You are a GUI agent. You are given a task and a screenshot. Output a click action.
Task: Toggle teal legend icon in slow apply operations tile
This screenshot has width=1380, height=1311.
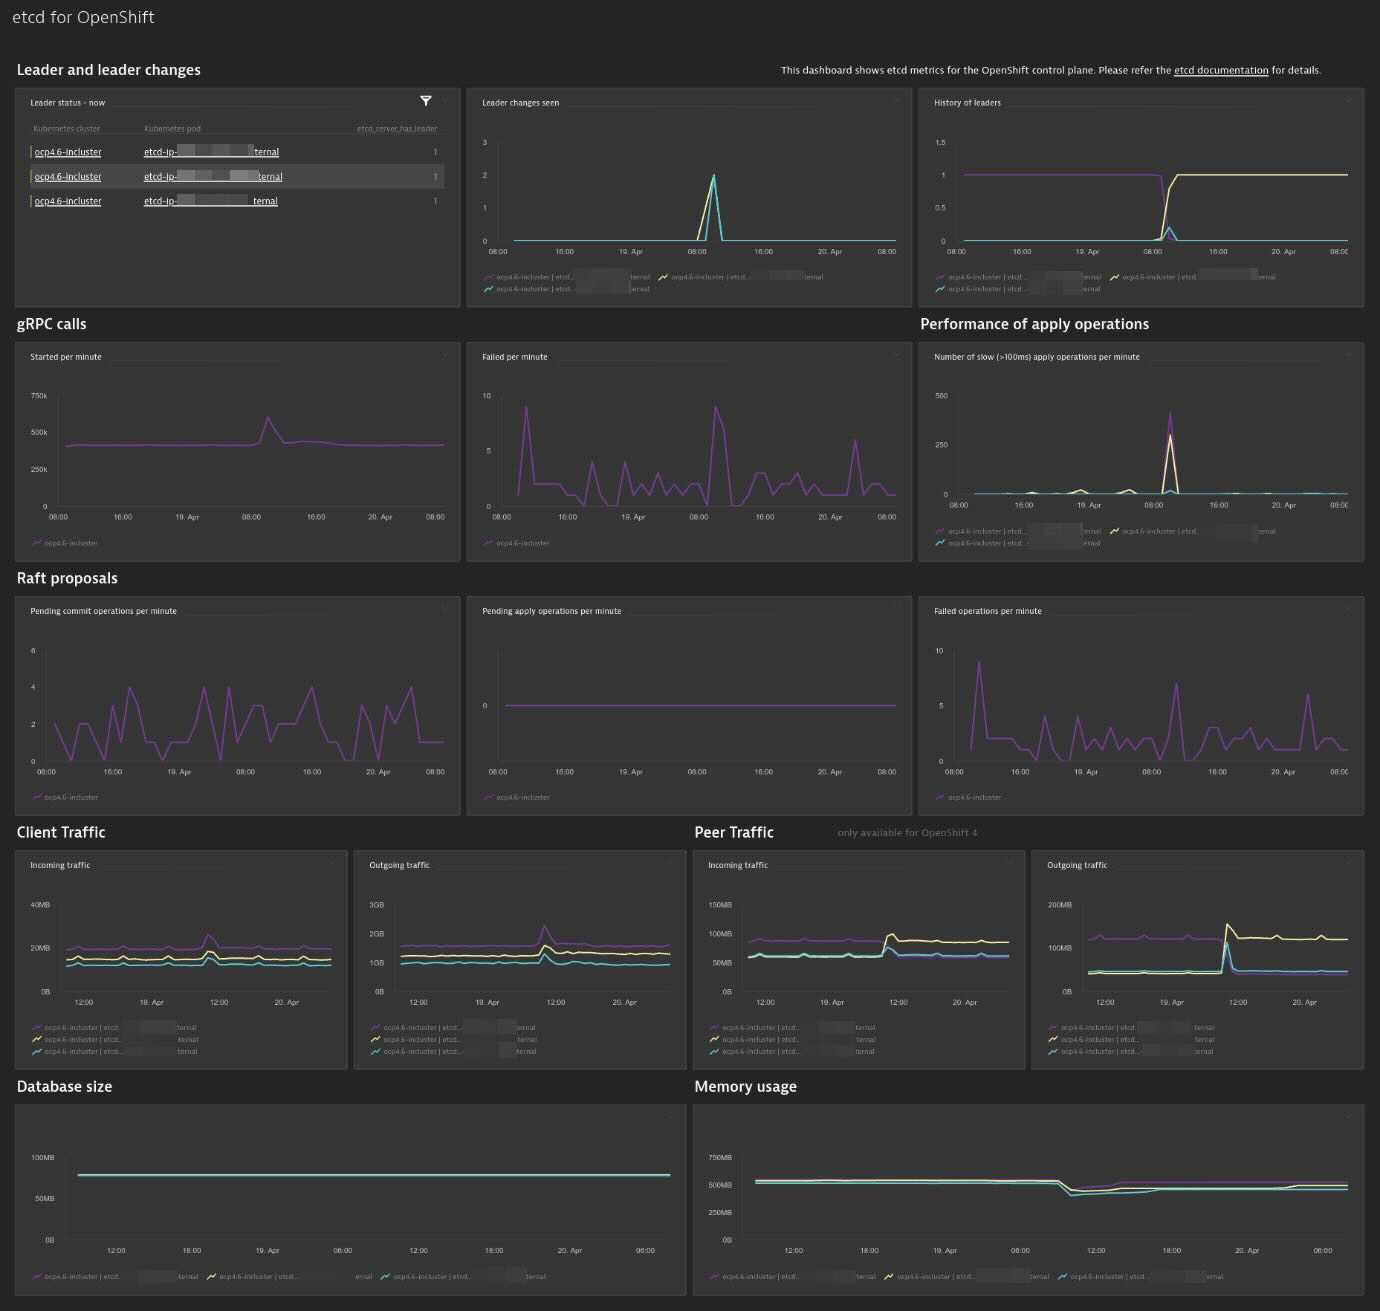tap(940, 543)
